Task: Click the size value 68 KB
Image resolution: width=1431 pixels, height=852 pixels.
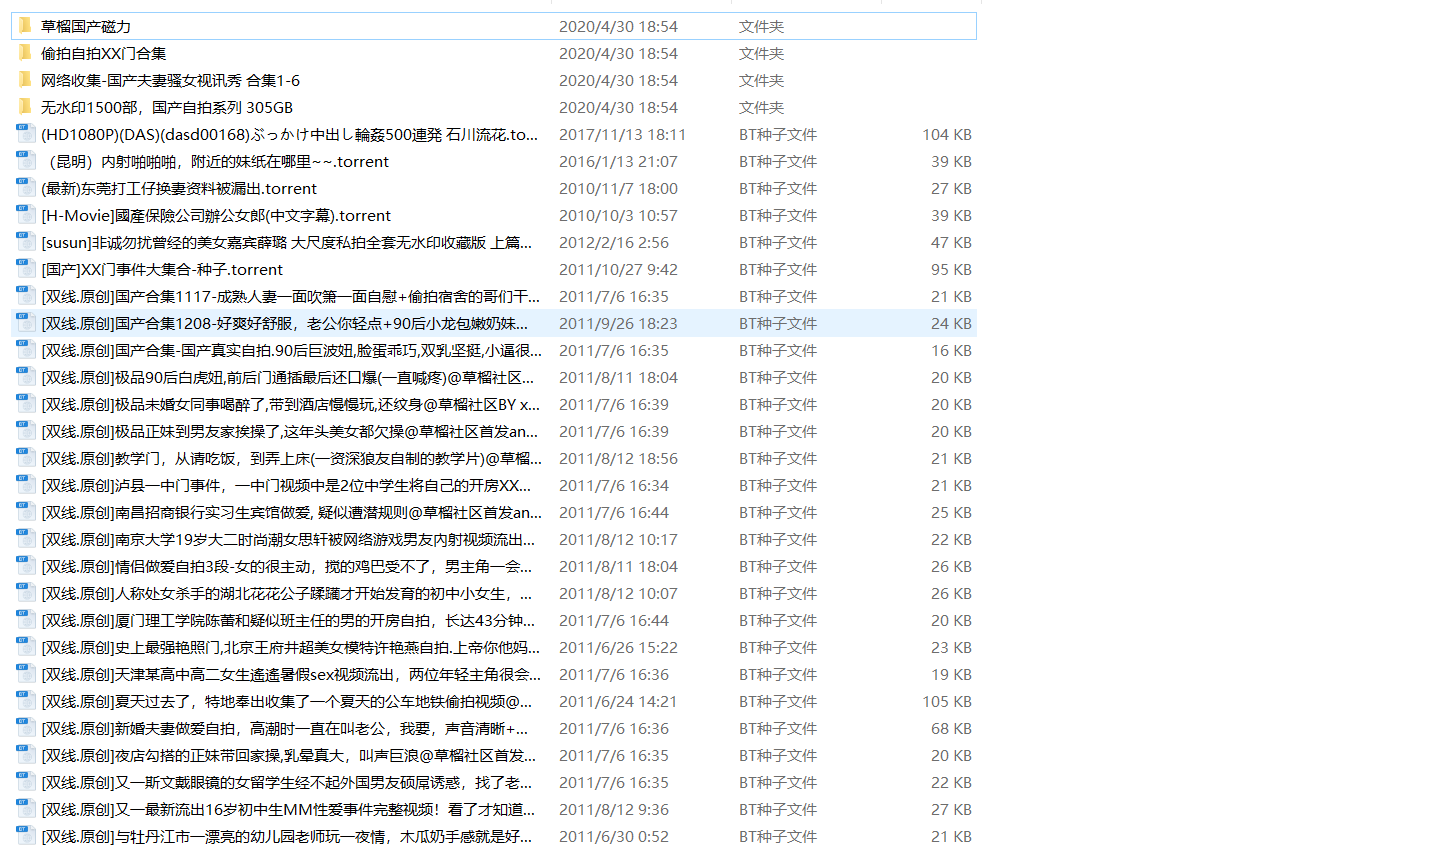Action: pos(951,728)
